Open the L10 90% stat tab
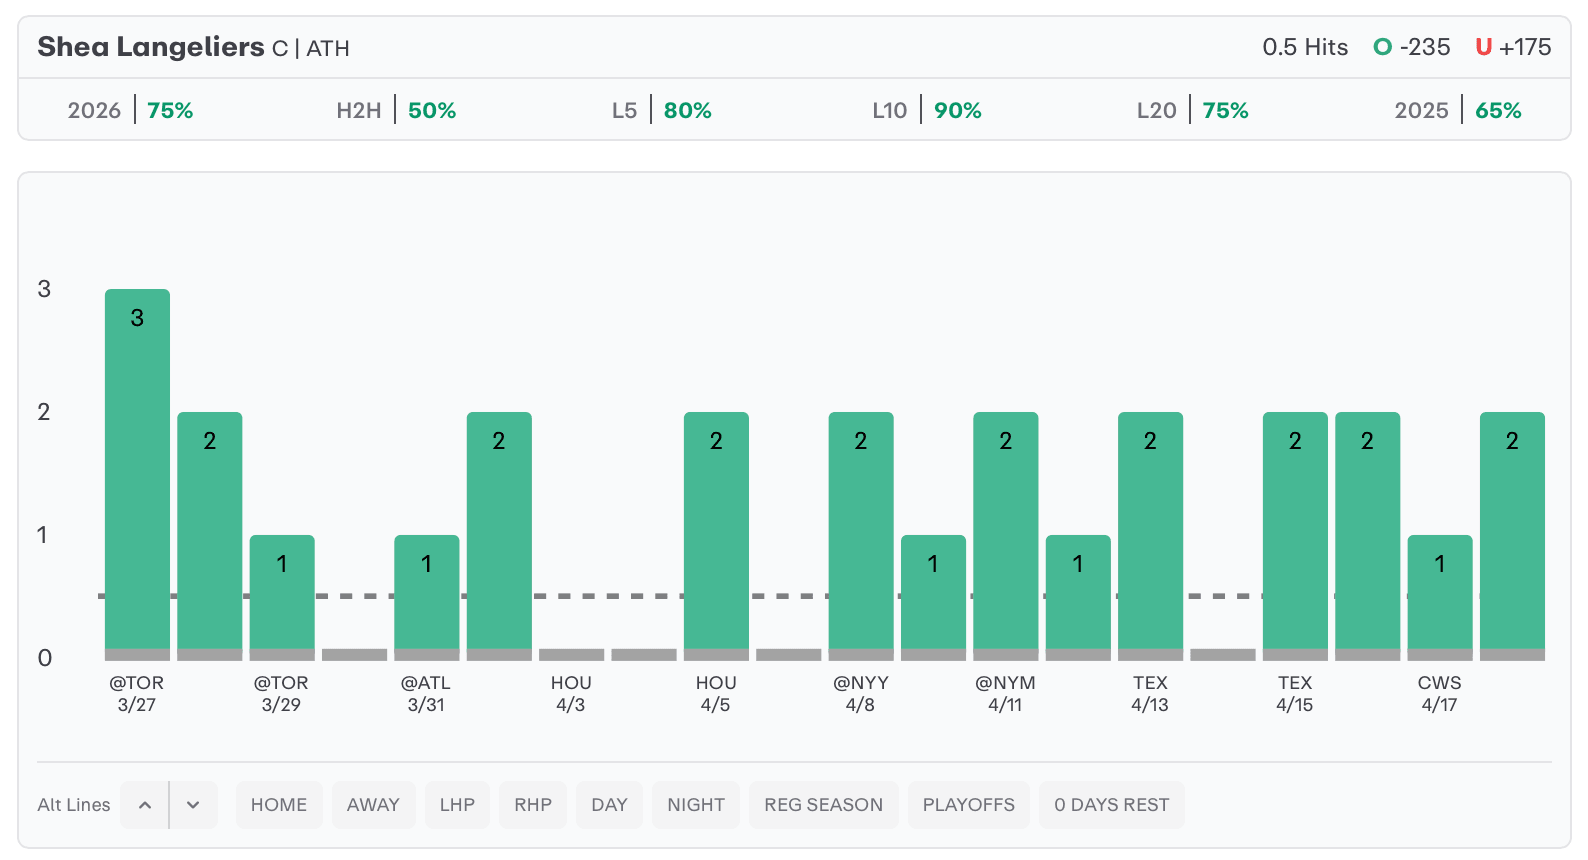Image resolution: width=1588 pixels, height=860 pixels. point(927,110)
